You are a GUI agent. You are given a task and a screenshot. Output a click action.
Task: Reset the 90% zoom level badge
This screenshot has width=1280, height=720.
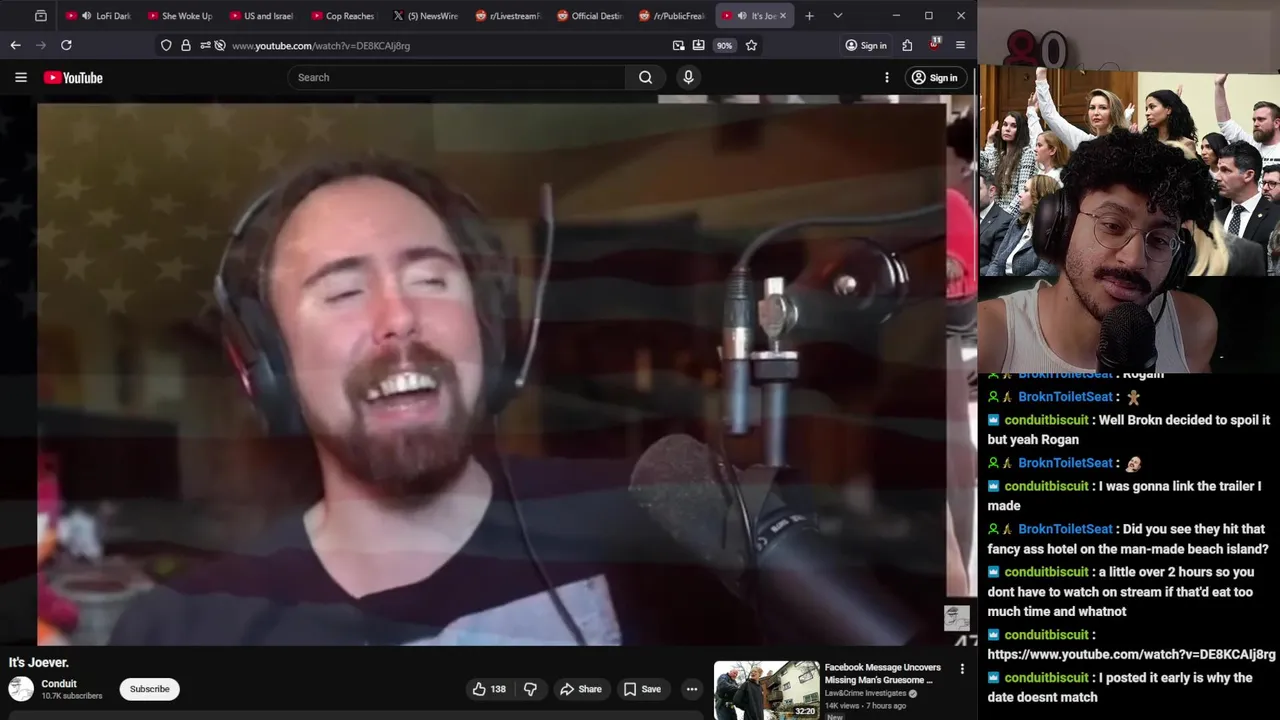[x=724, y=45]
